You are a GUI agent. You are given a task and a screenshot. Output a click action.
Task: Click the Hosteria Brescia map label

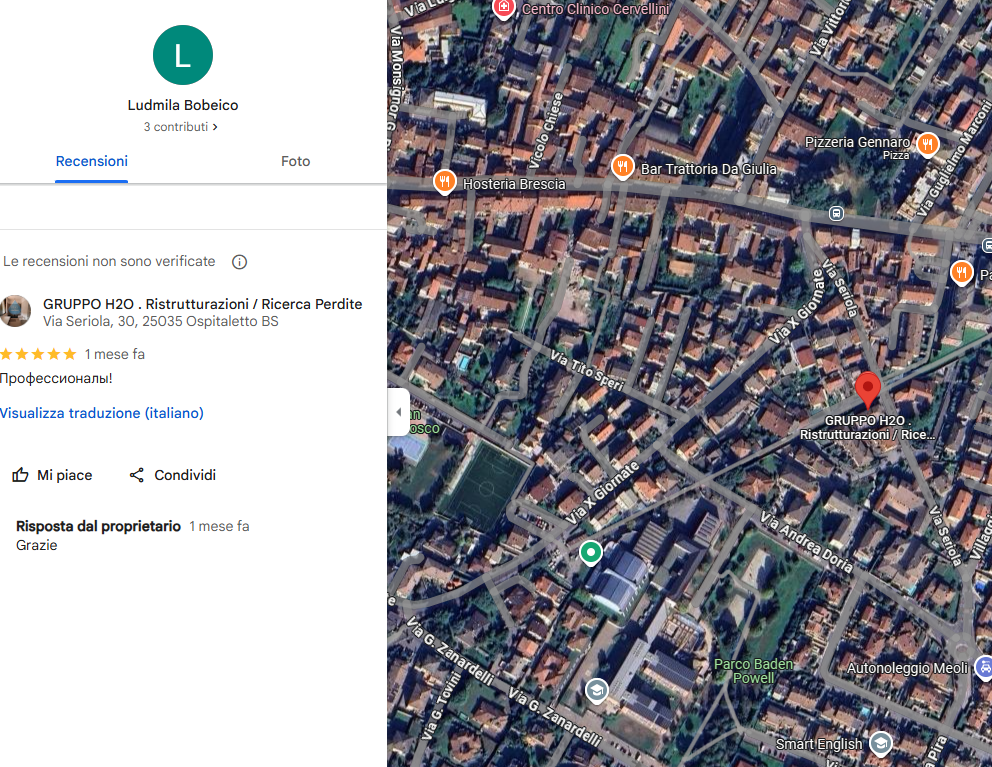click(x=514, y=184)
